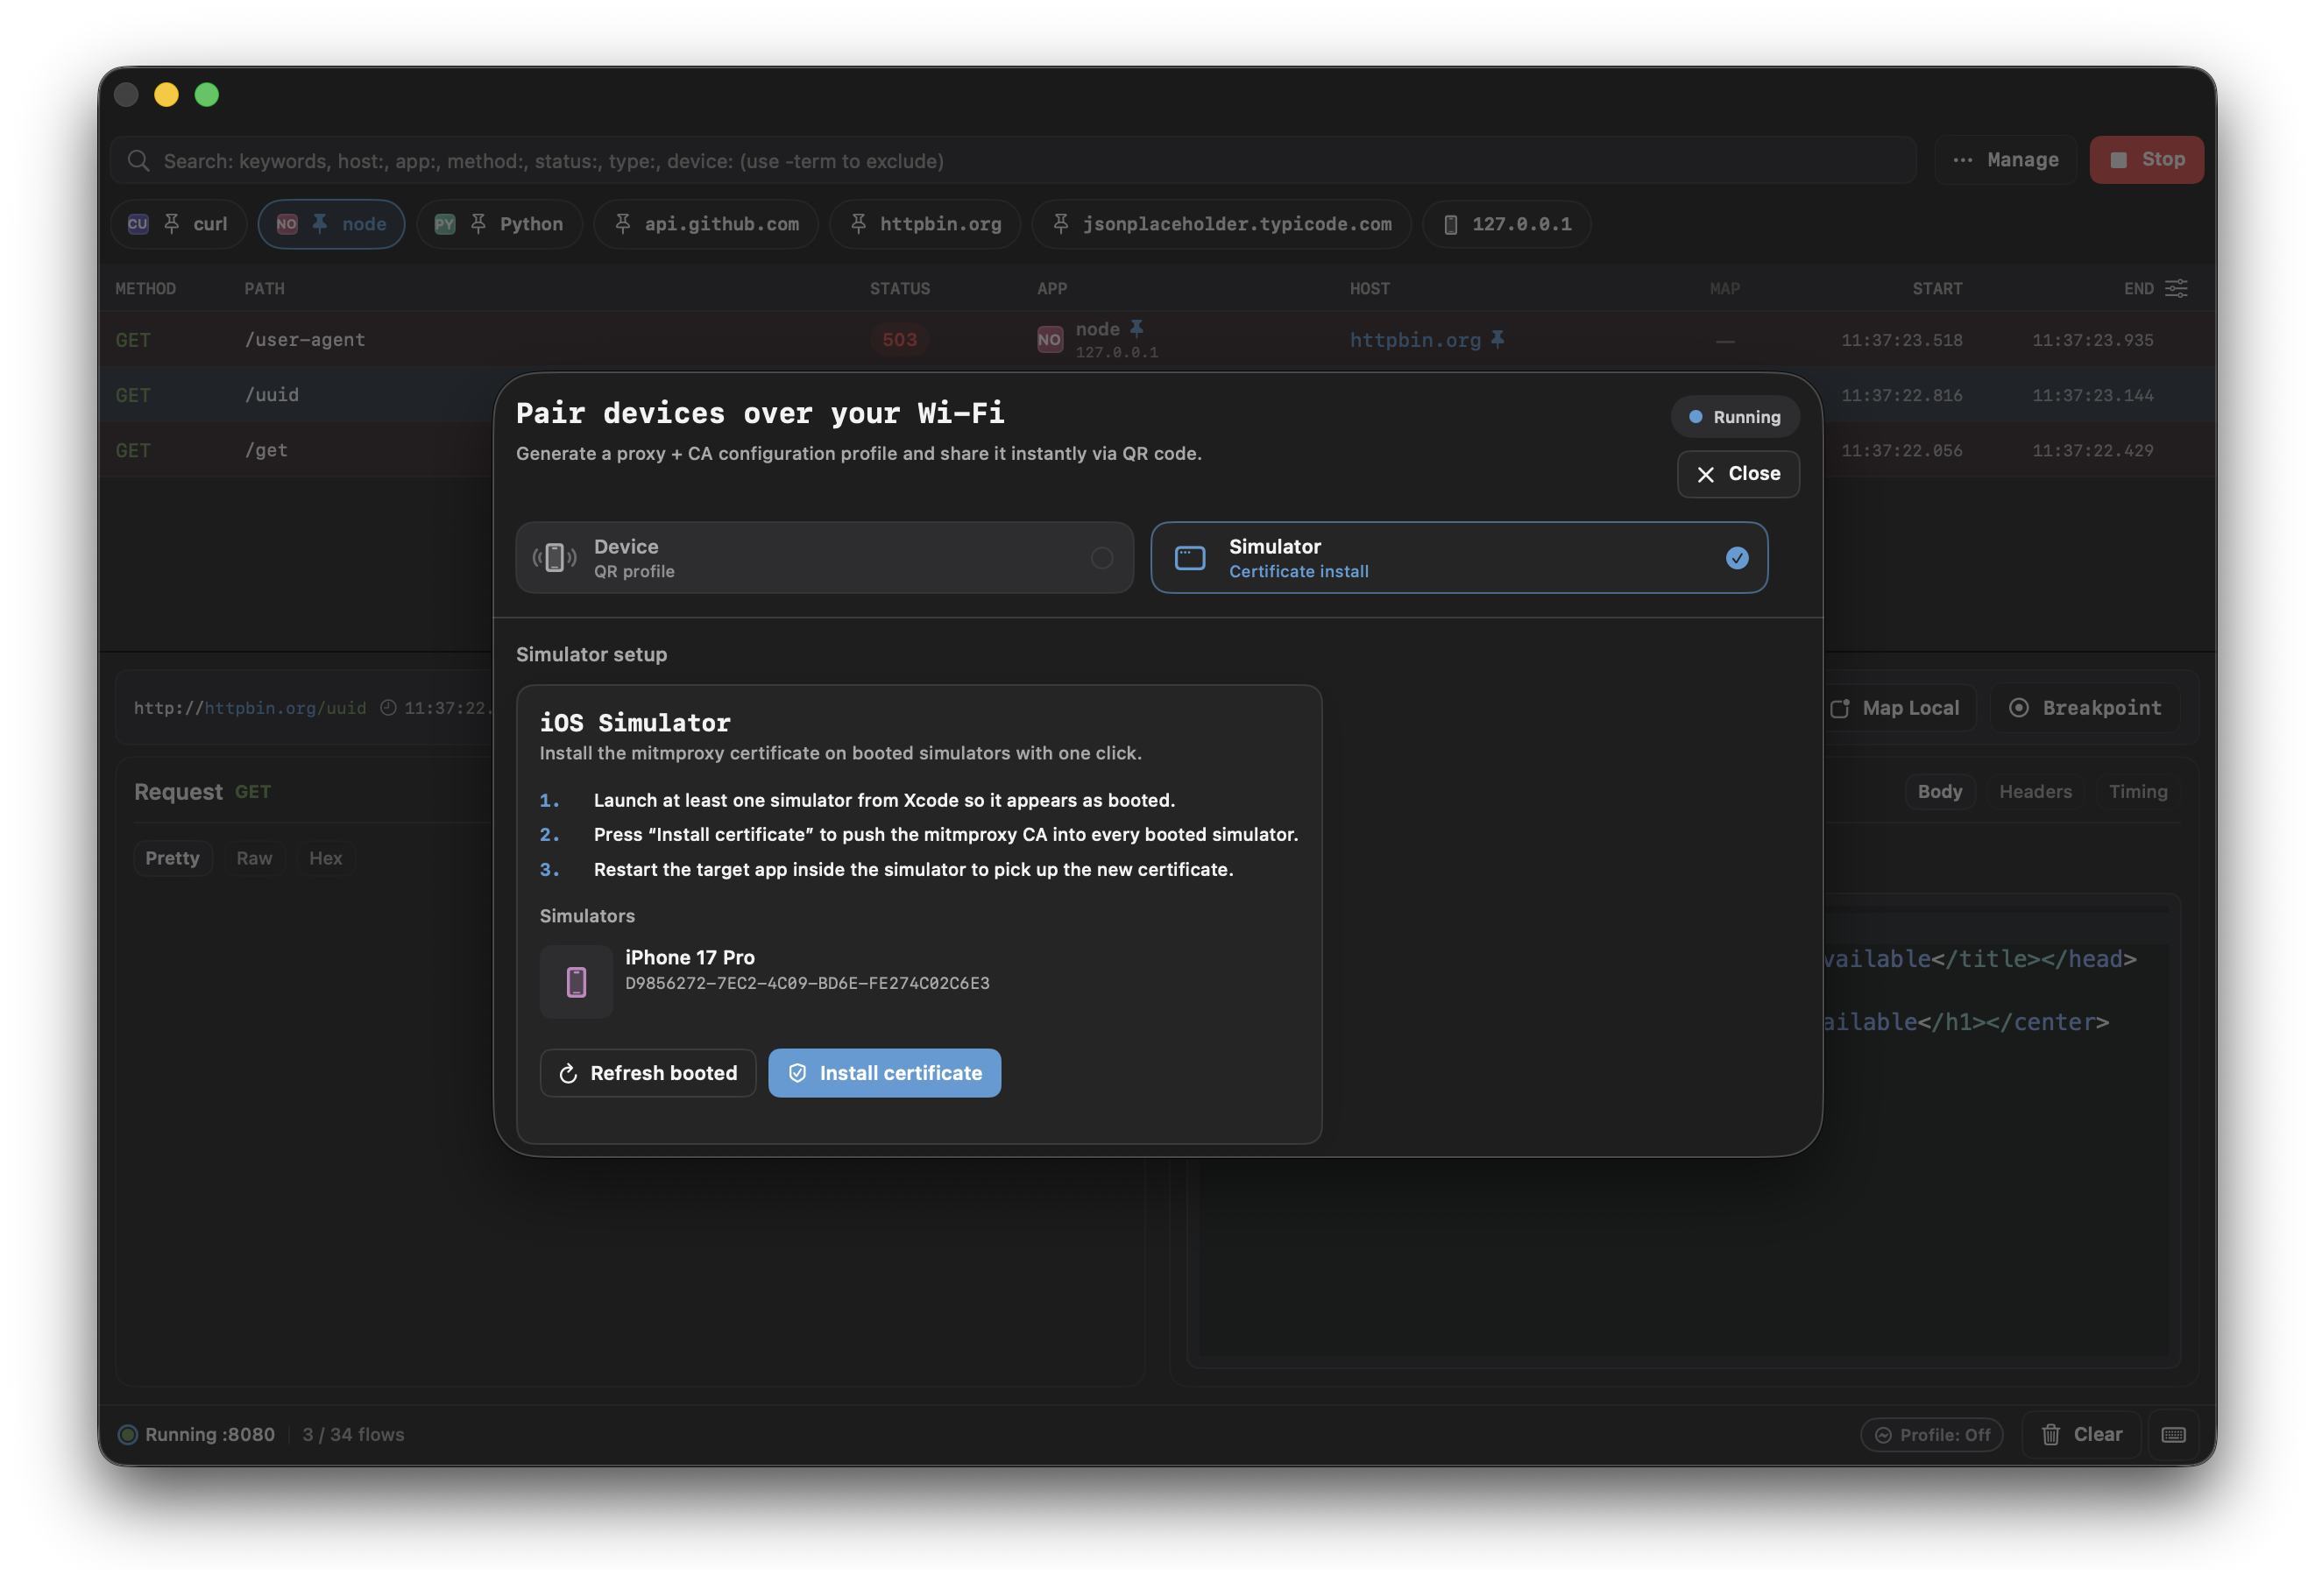Select the Device QR profile option
The image size is (2315, 1596).
pyautogui.click(x=824, y=558)
